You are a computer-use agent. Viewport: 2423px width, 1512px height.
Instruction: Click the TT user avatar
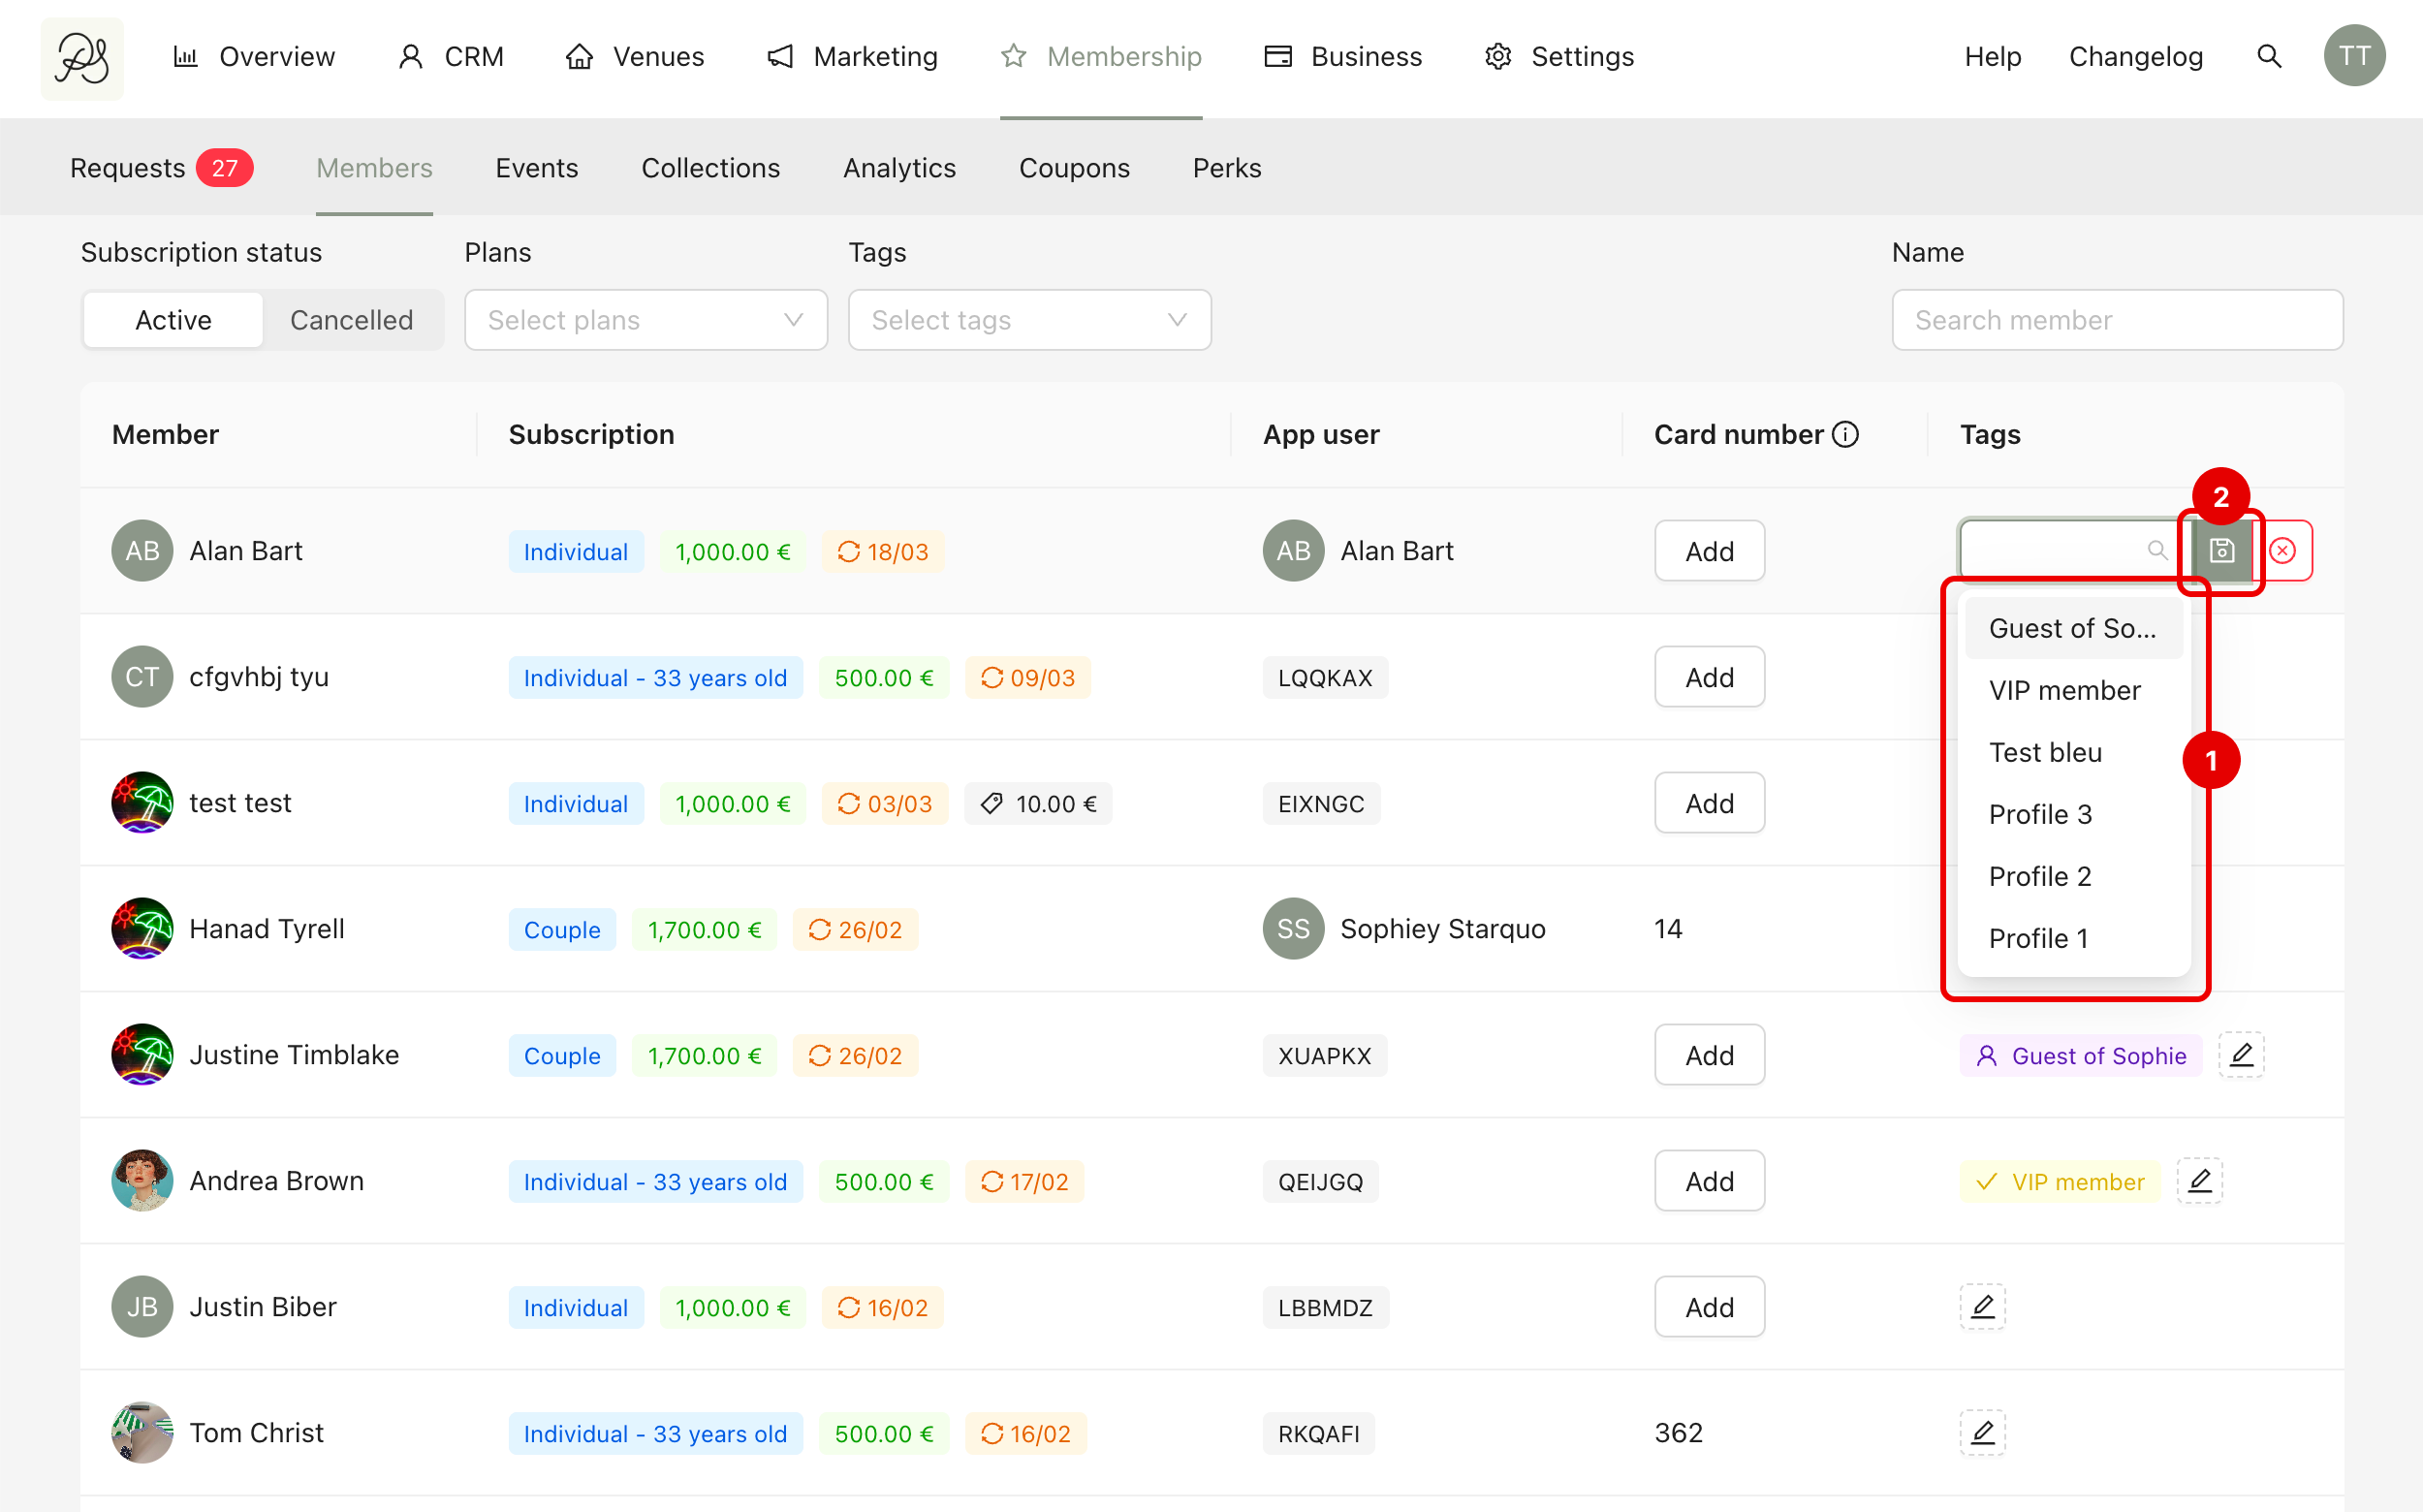pyautogui.click(x=2354, y=56)
